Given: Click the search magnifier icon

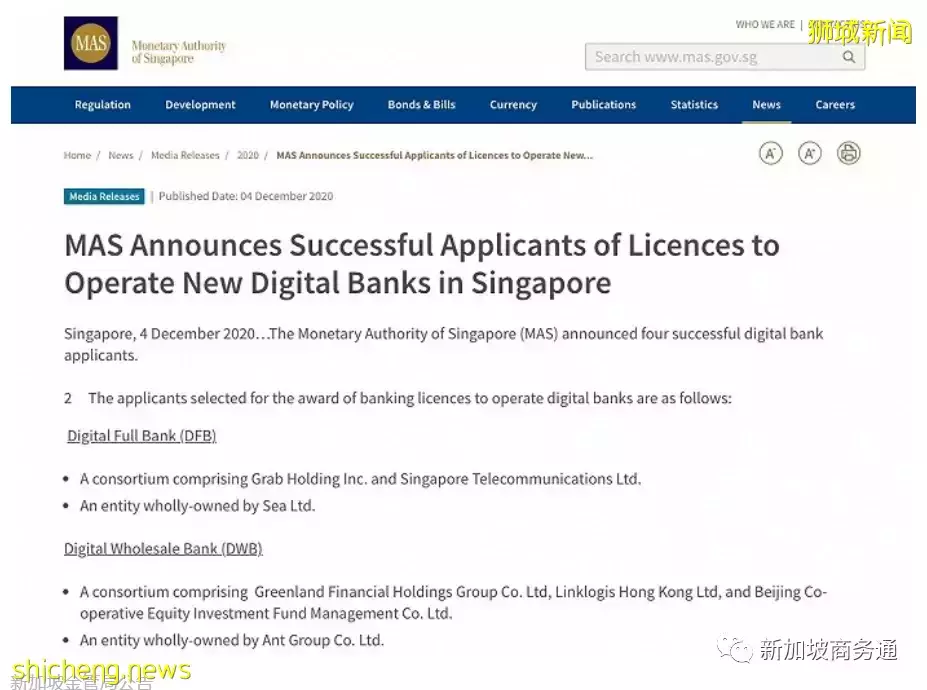Looking at the screenshot, I should [x=848, y=57].
